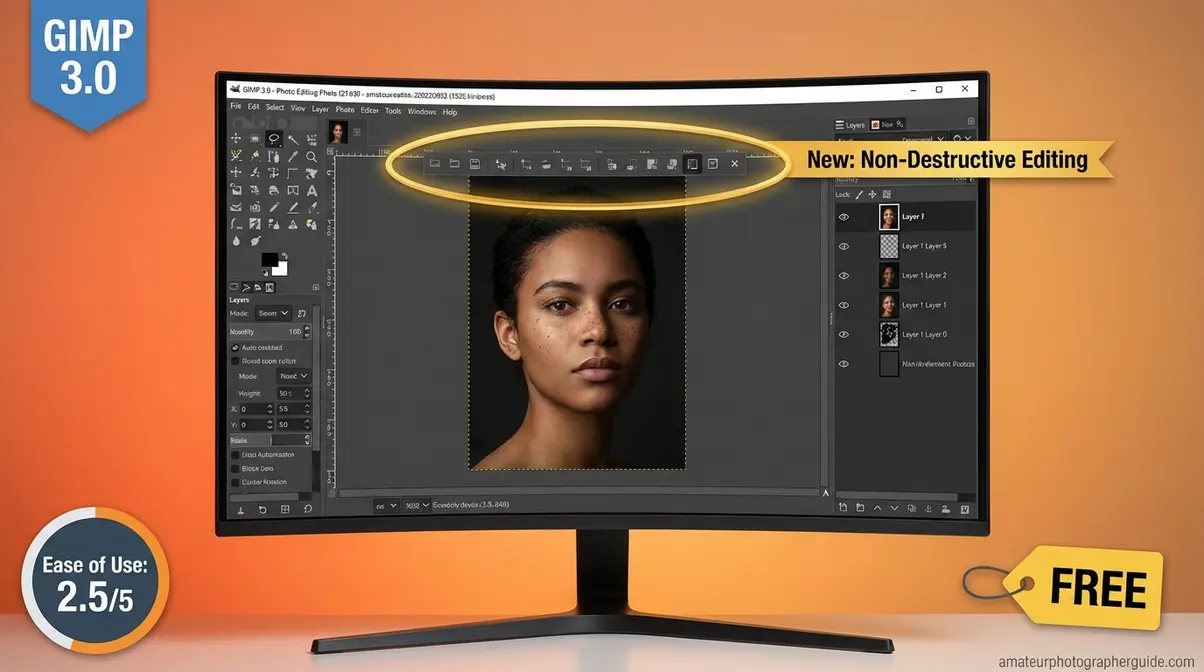
Task: Open the layer Mode dropdown in tool options
Action: [x=272, y=313]
